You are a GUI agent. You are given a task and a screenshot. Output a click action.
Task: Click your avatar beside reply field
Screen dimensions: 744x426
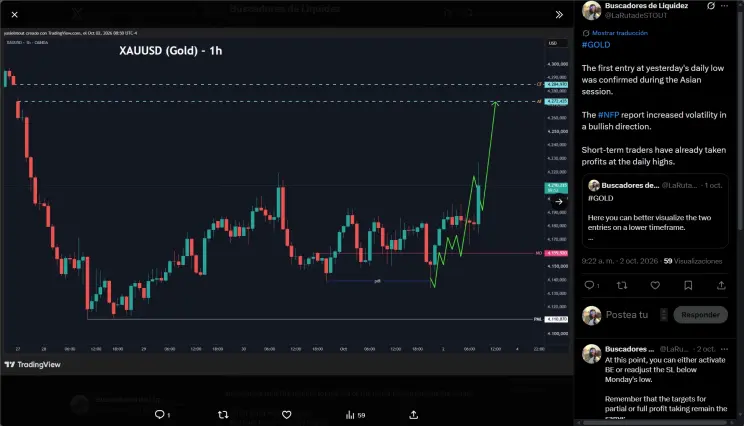(592, 315)
